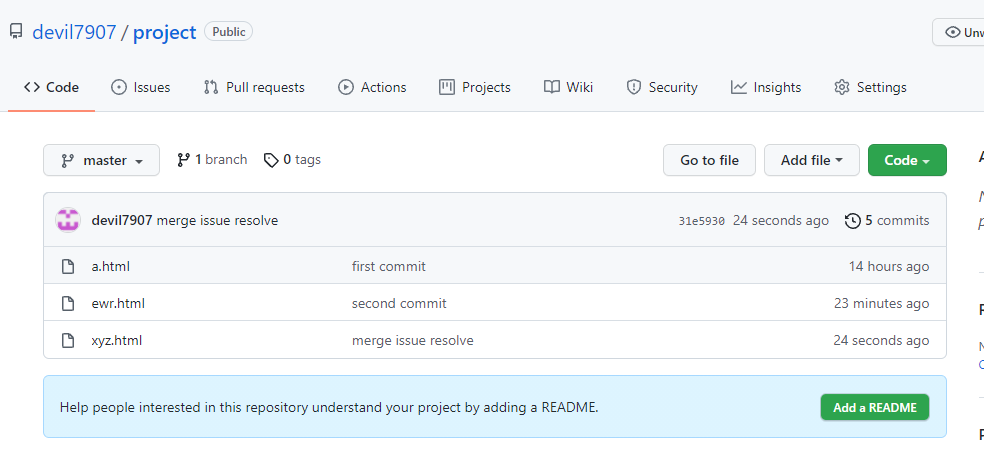Open the 'second commit' message link
This screenshot has height=455, width=984.
399,304
